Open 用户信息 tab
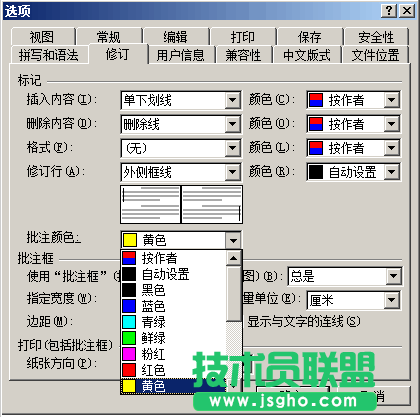 (180, 55)
